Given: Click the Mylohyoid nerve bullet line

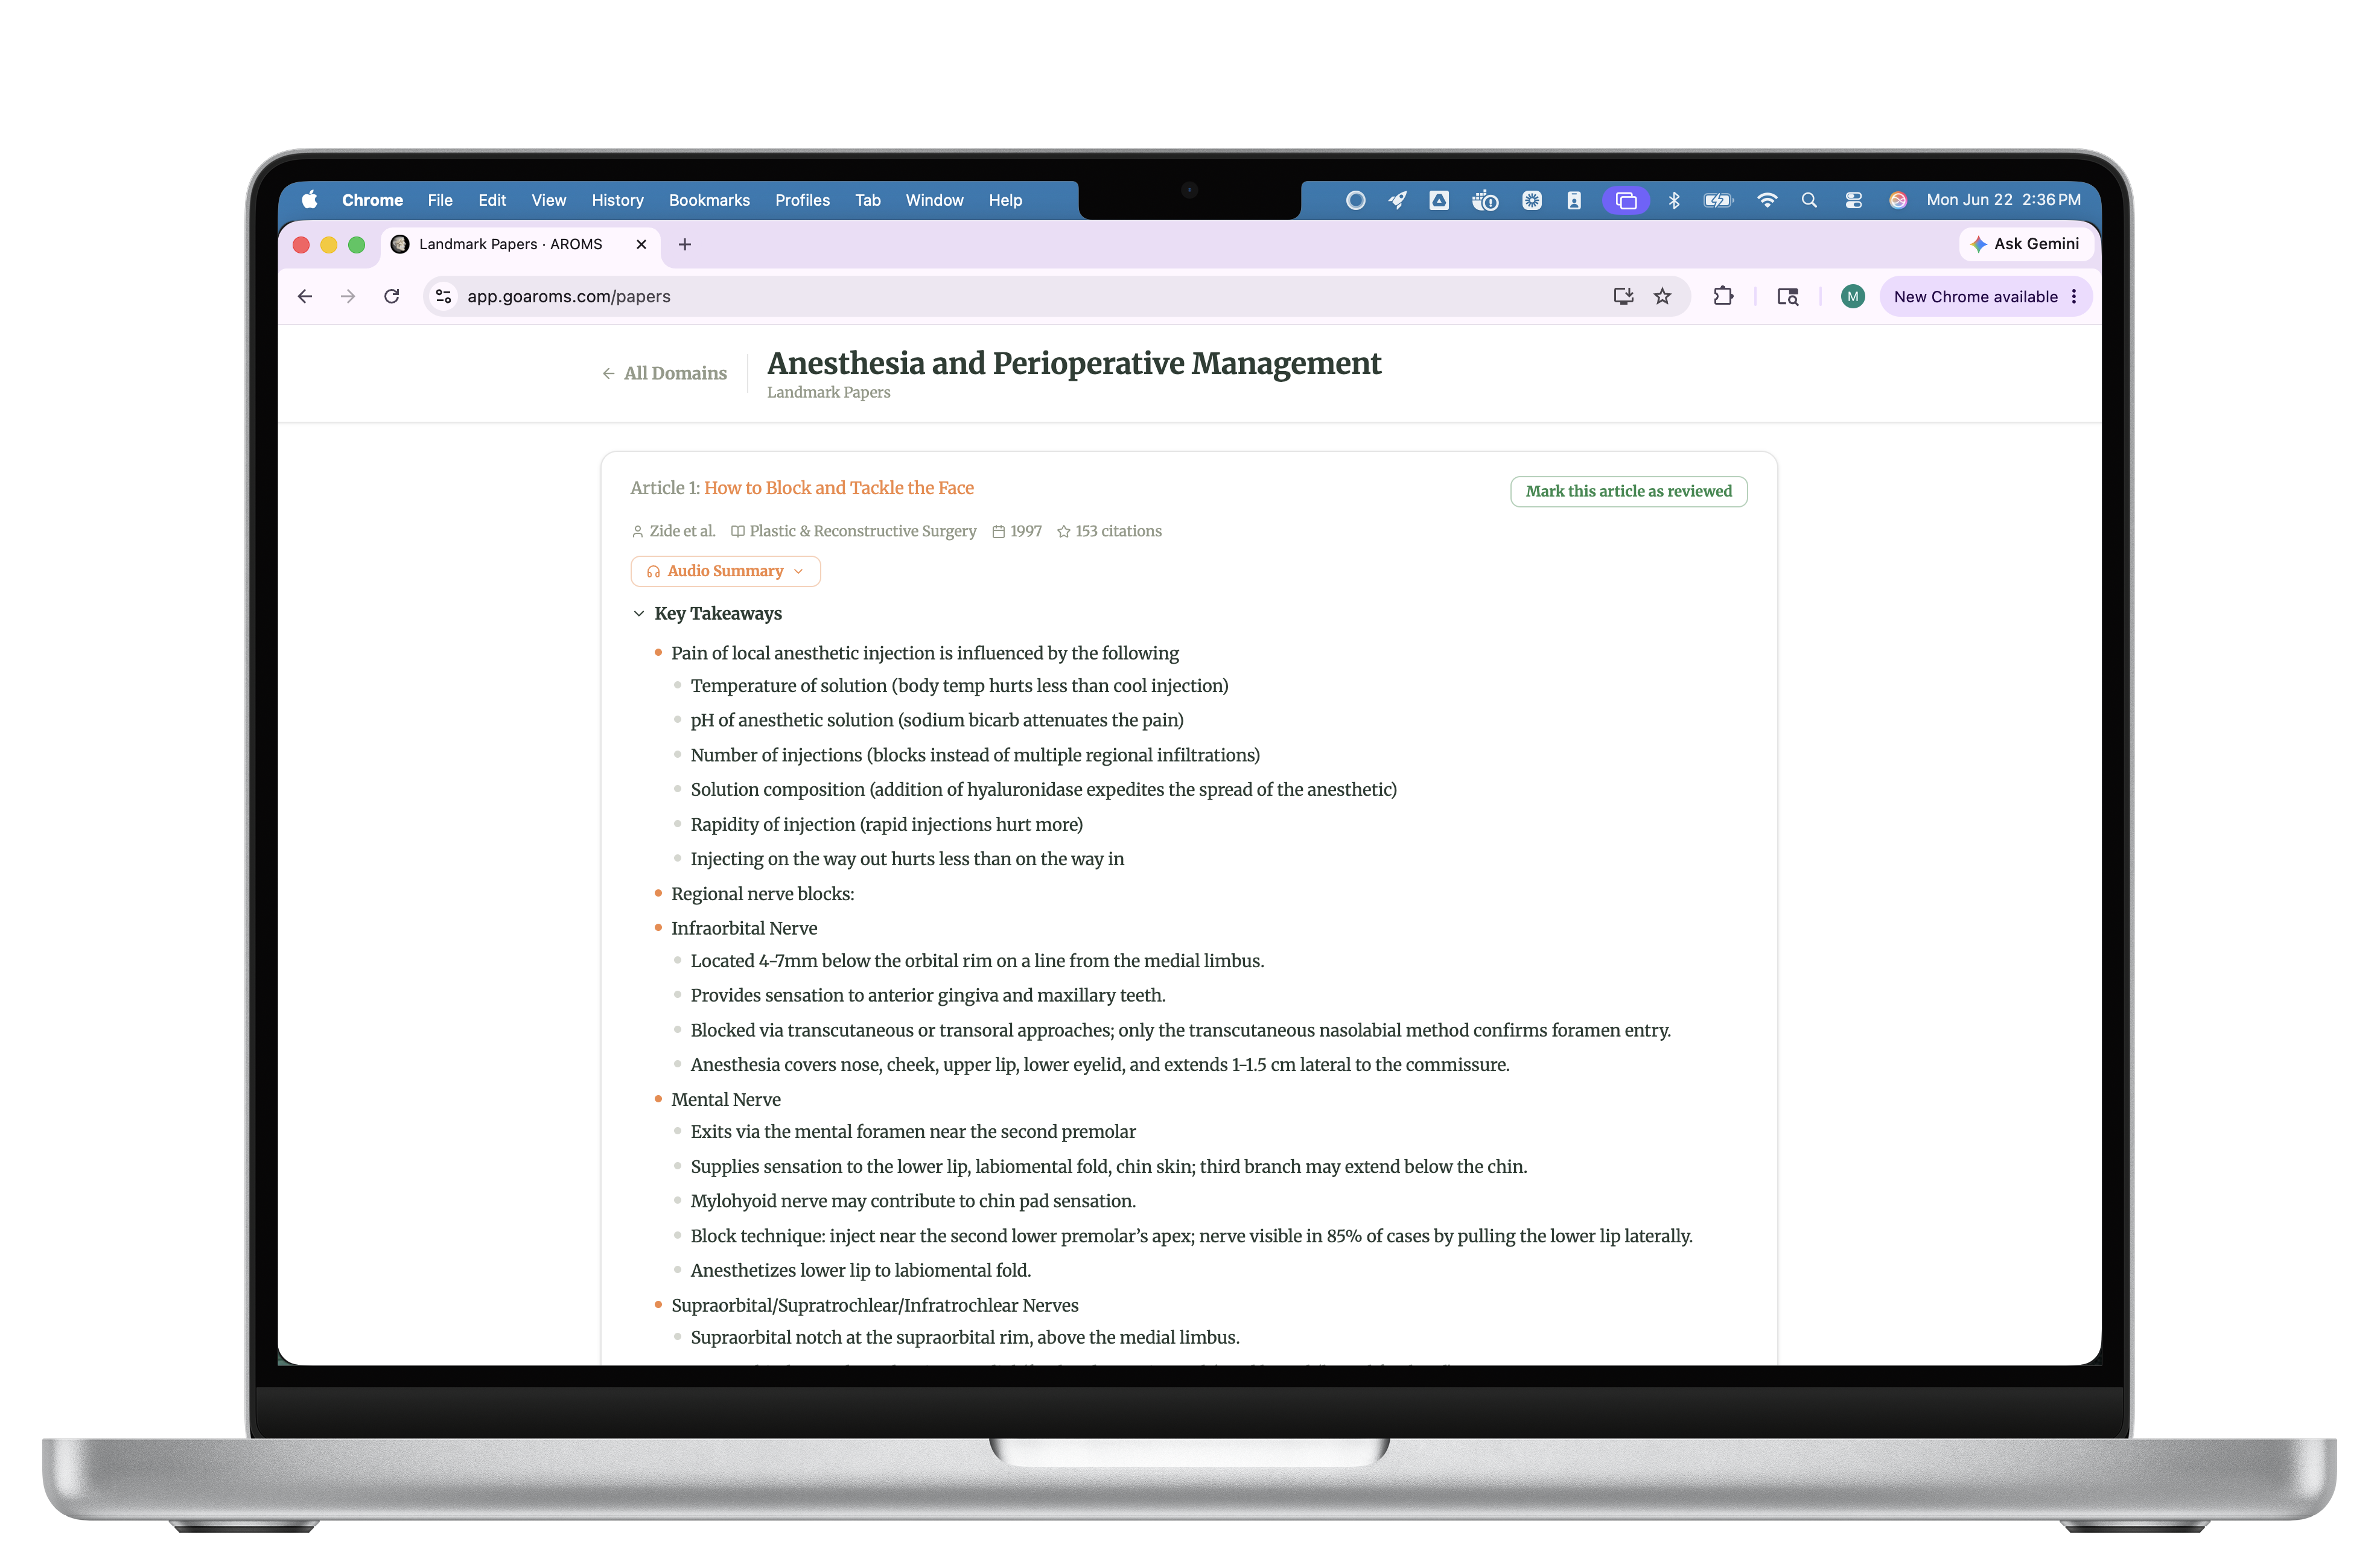Looking at the screenshot, I should click(x=913, y=1201).
